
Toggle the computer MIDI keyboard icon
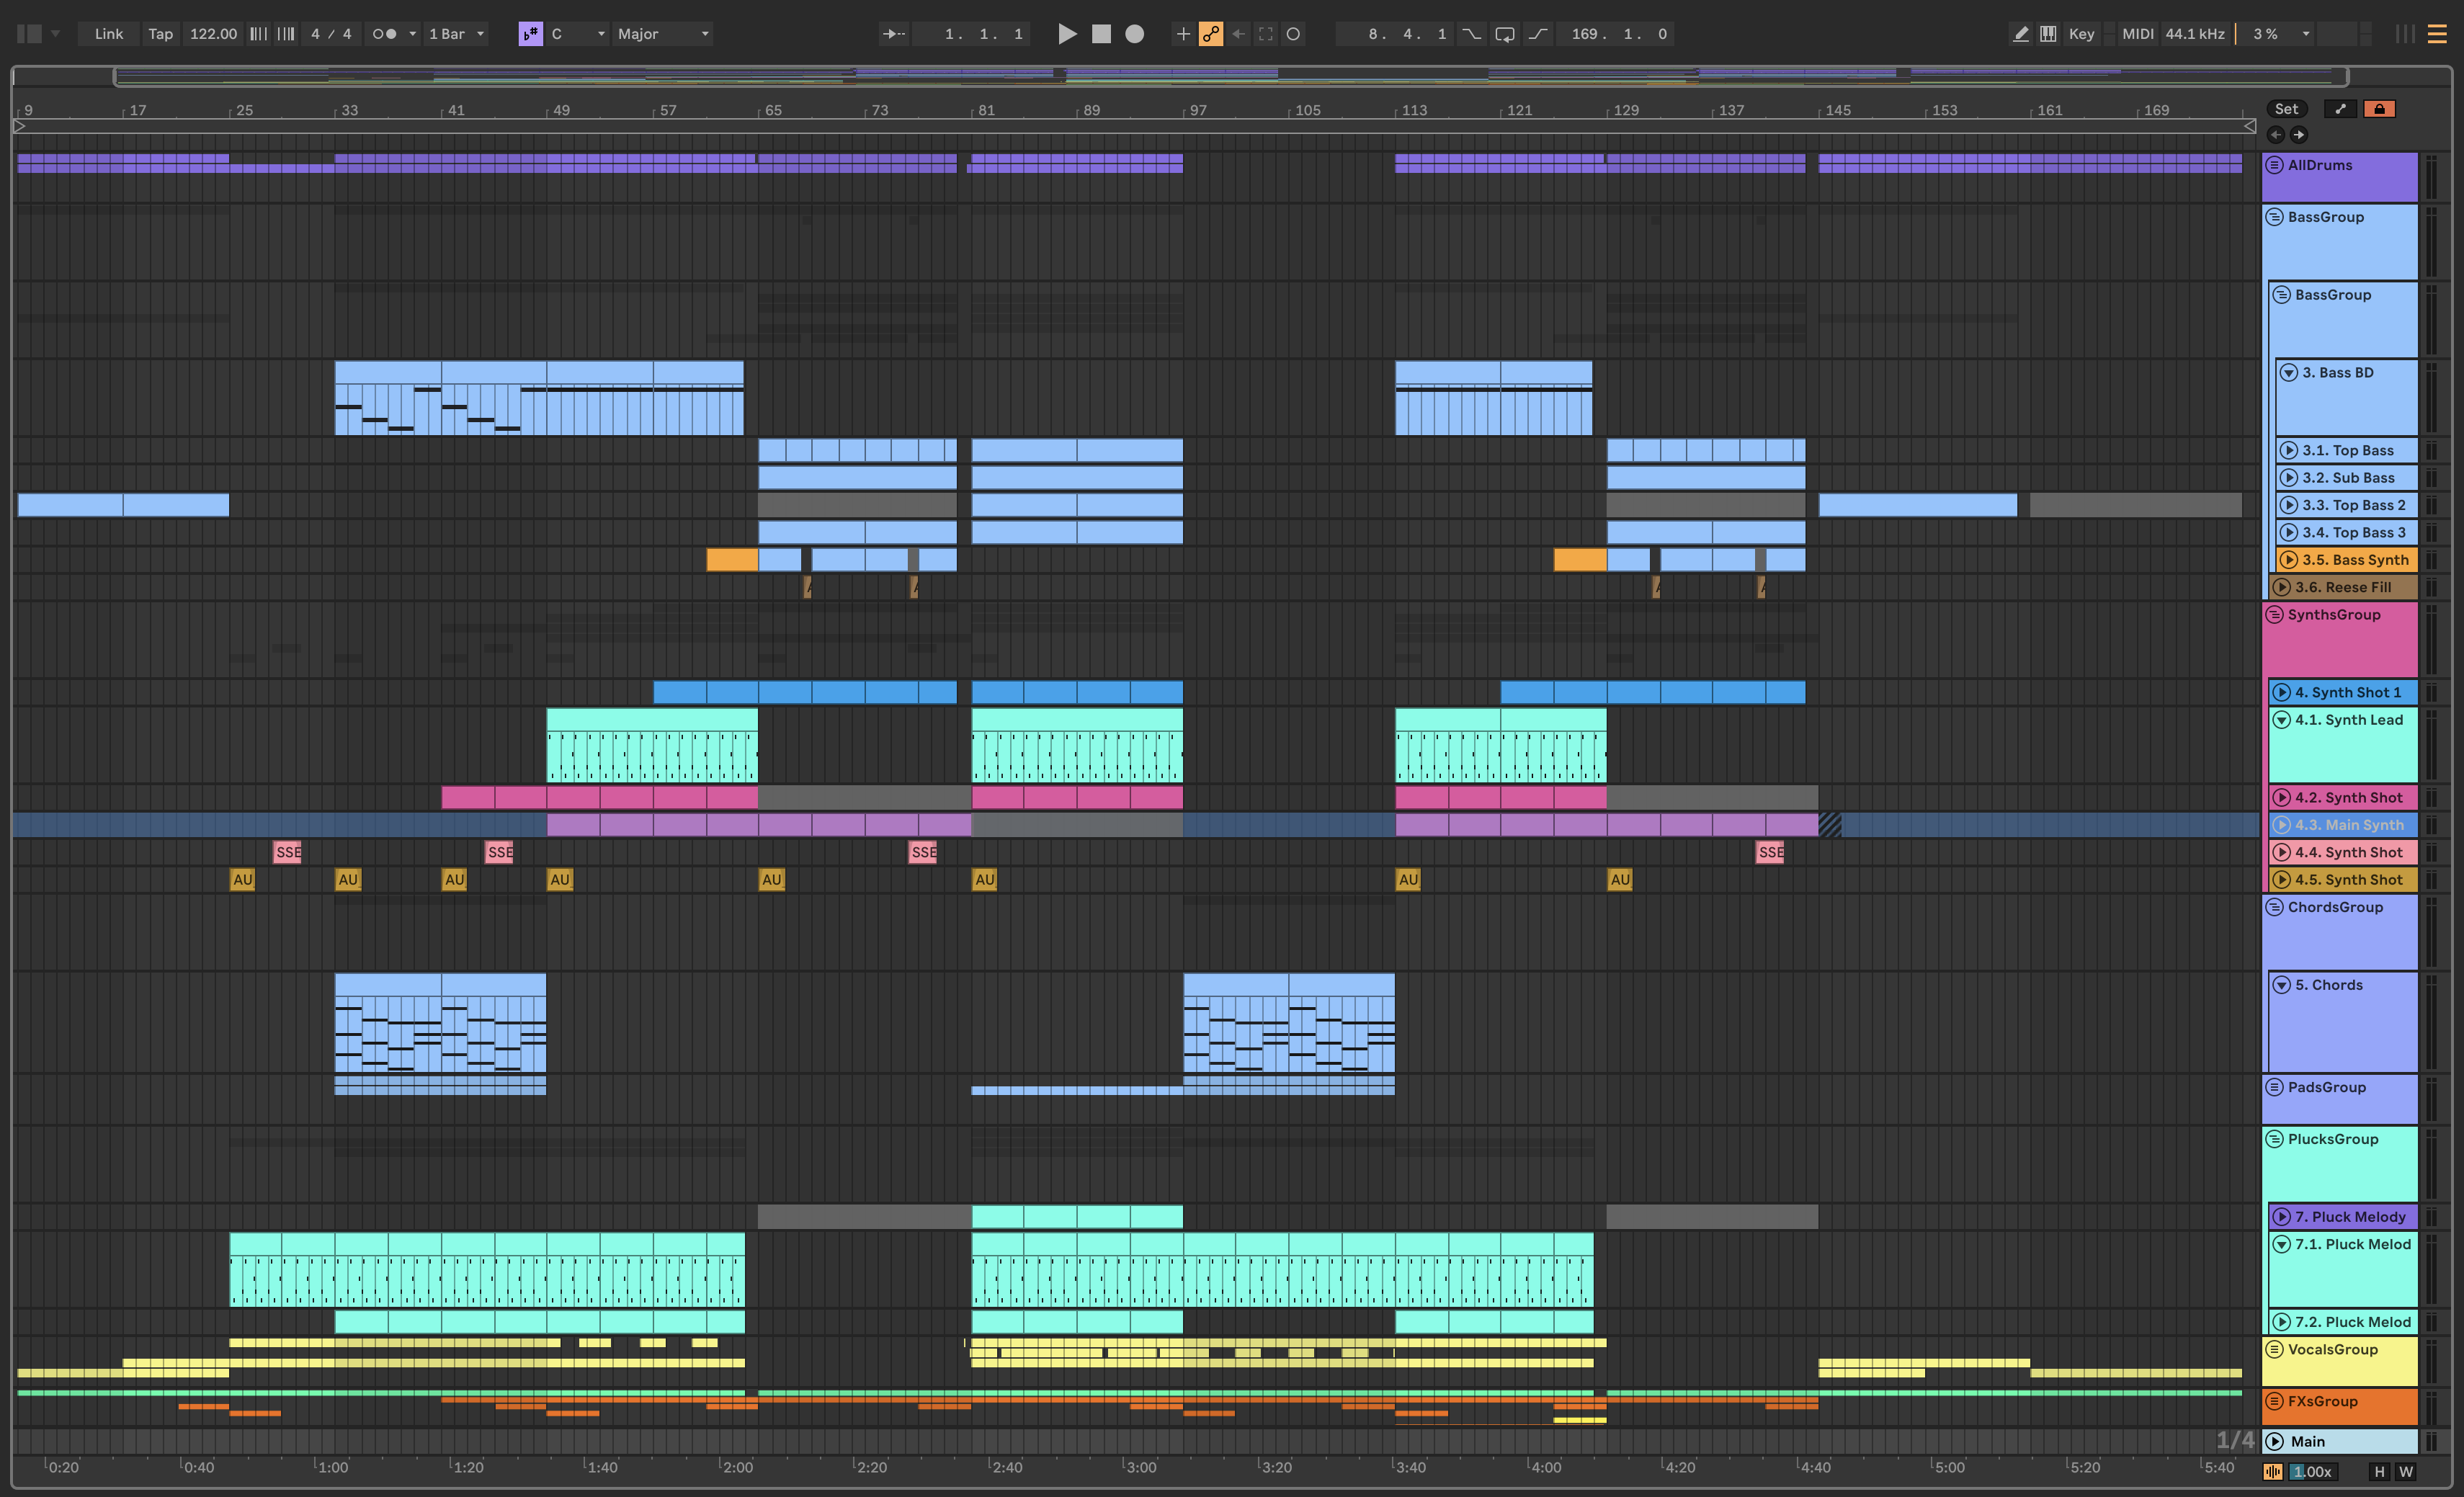[2048, 34]
